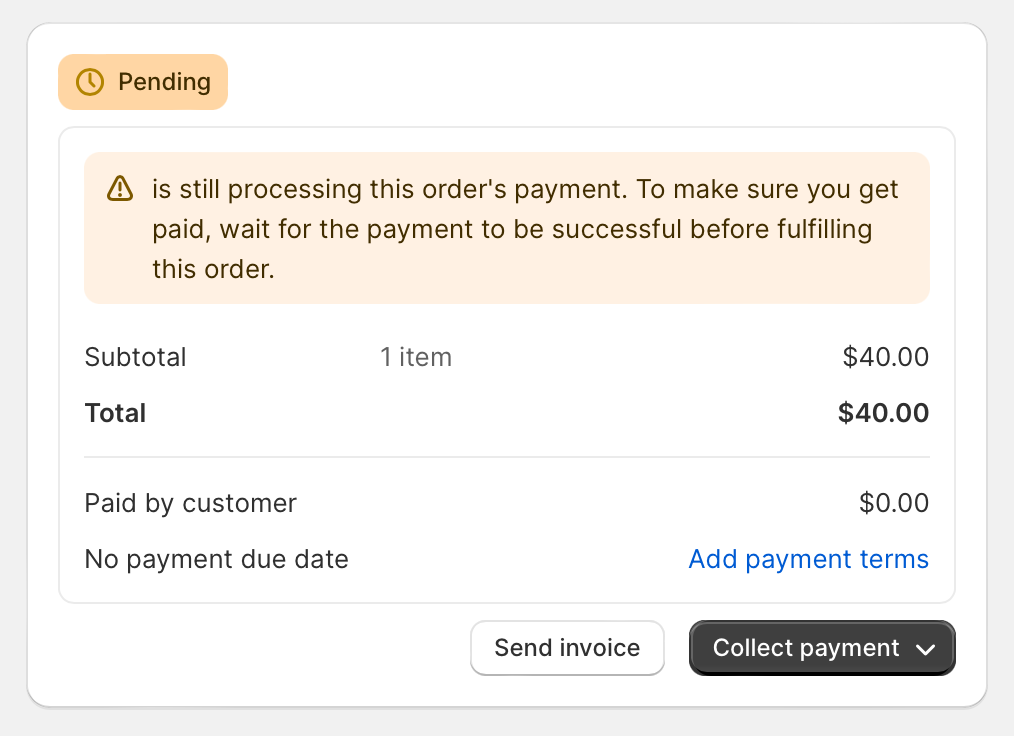Click the Paid by customer label
The image size is (1014, 736).
[x=191, y=503]
